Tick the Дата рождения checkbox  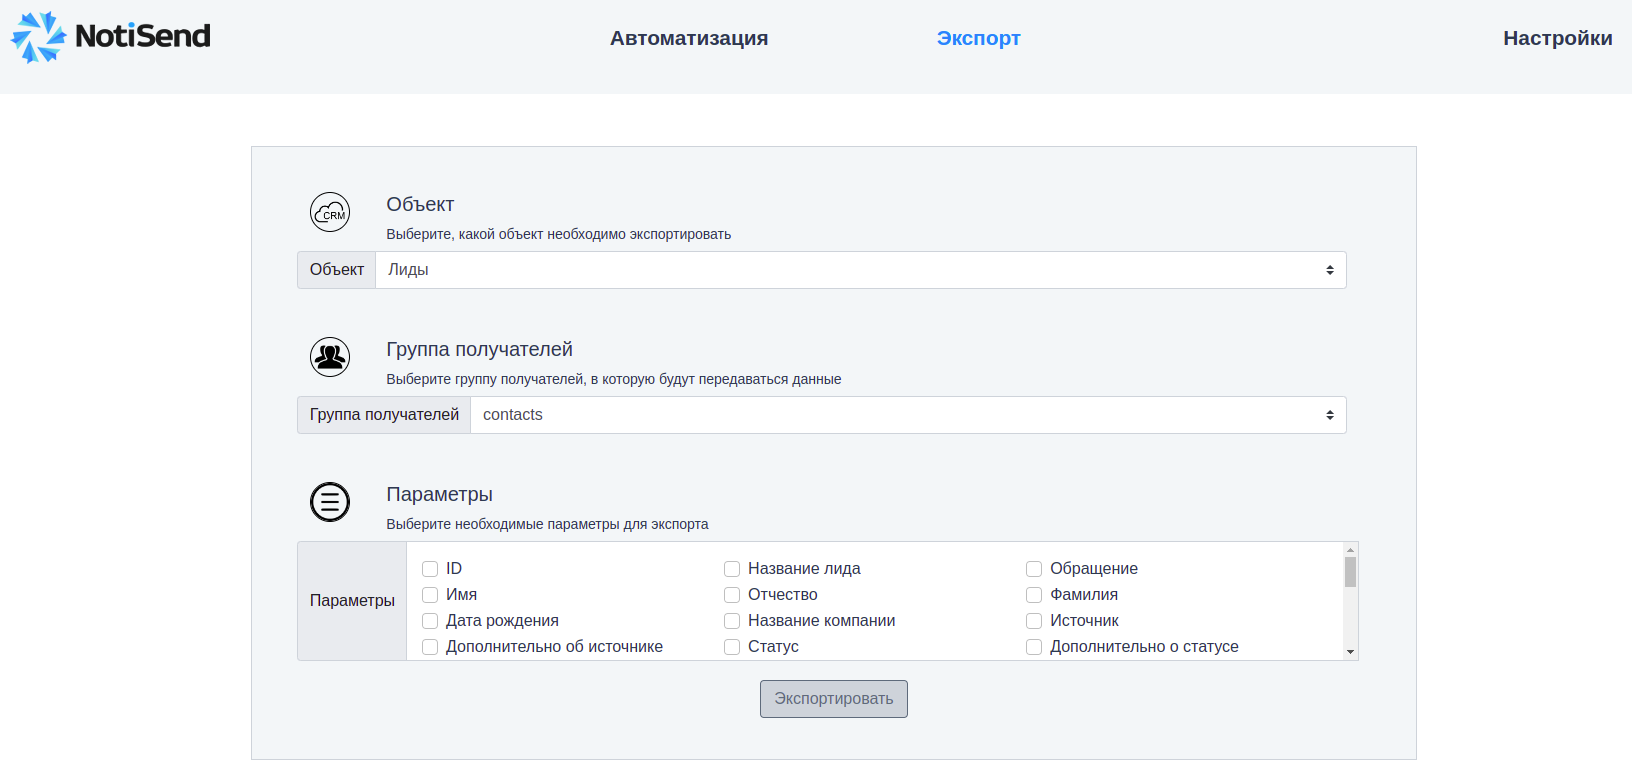pyautogui.click(x=430, y=621)
